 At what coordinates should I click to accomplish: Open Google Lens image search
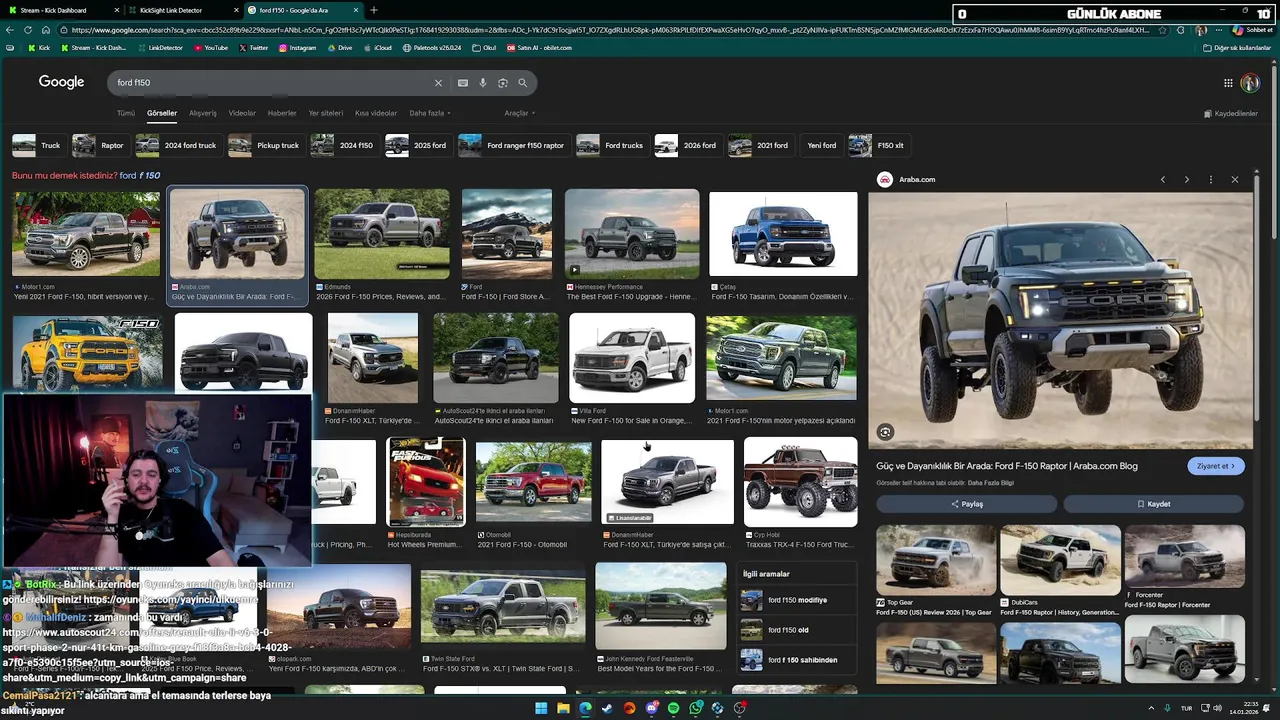point(503,83)
